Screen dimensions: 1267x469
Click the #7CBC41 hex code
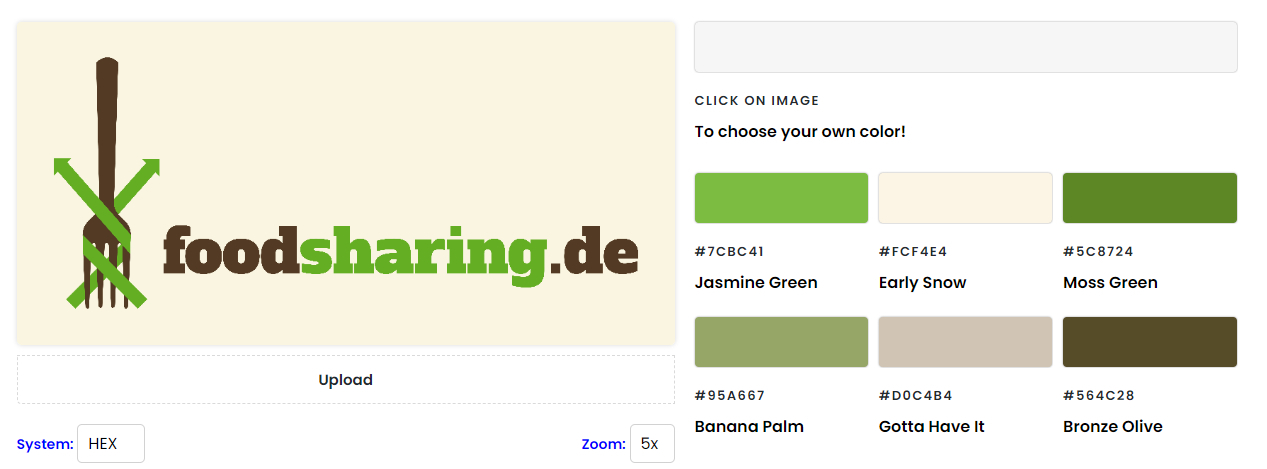click(x=729, y=251)
